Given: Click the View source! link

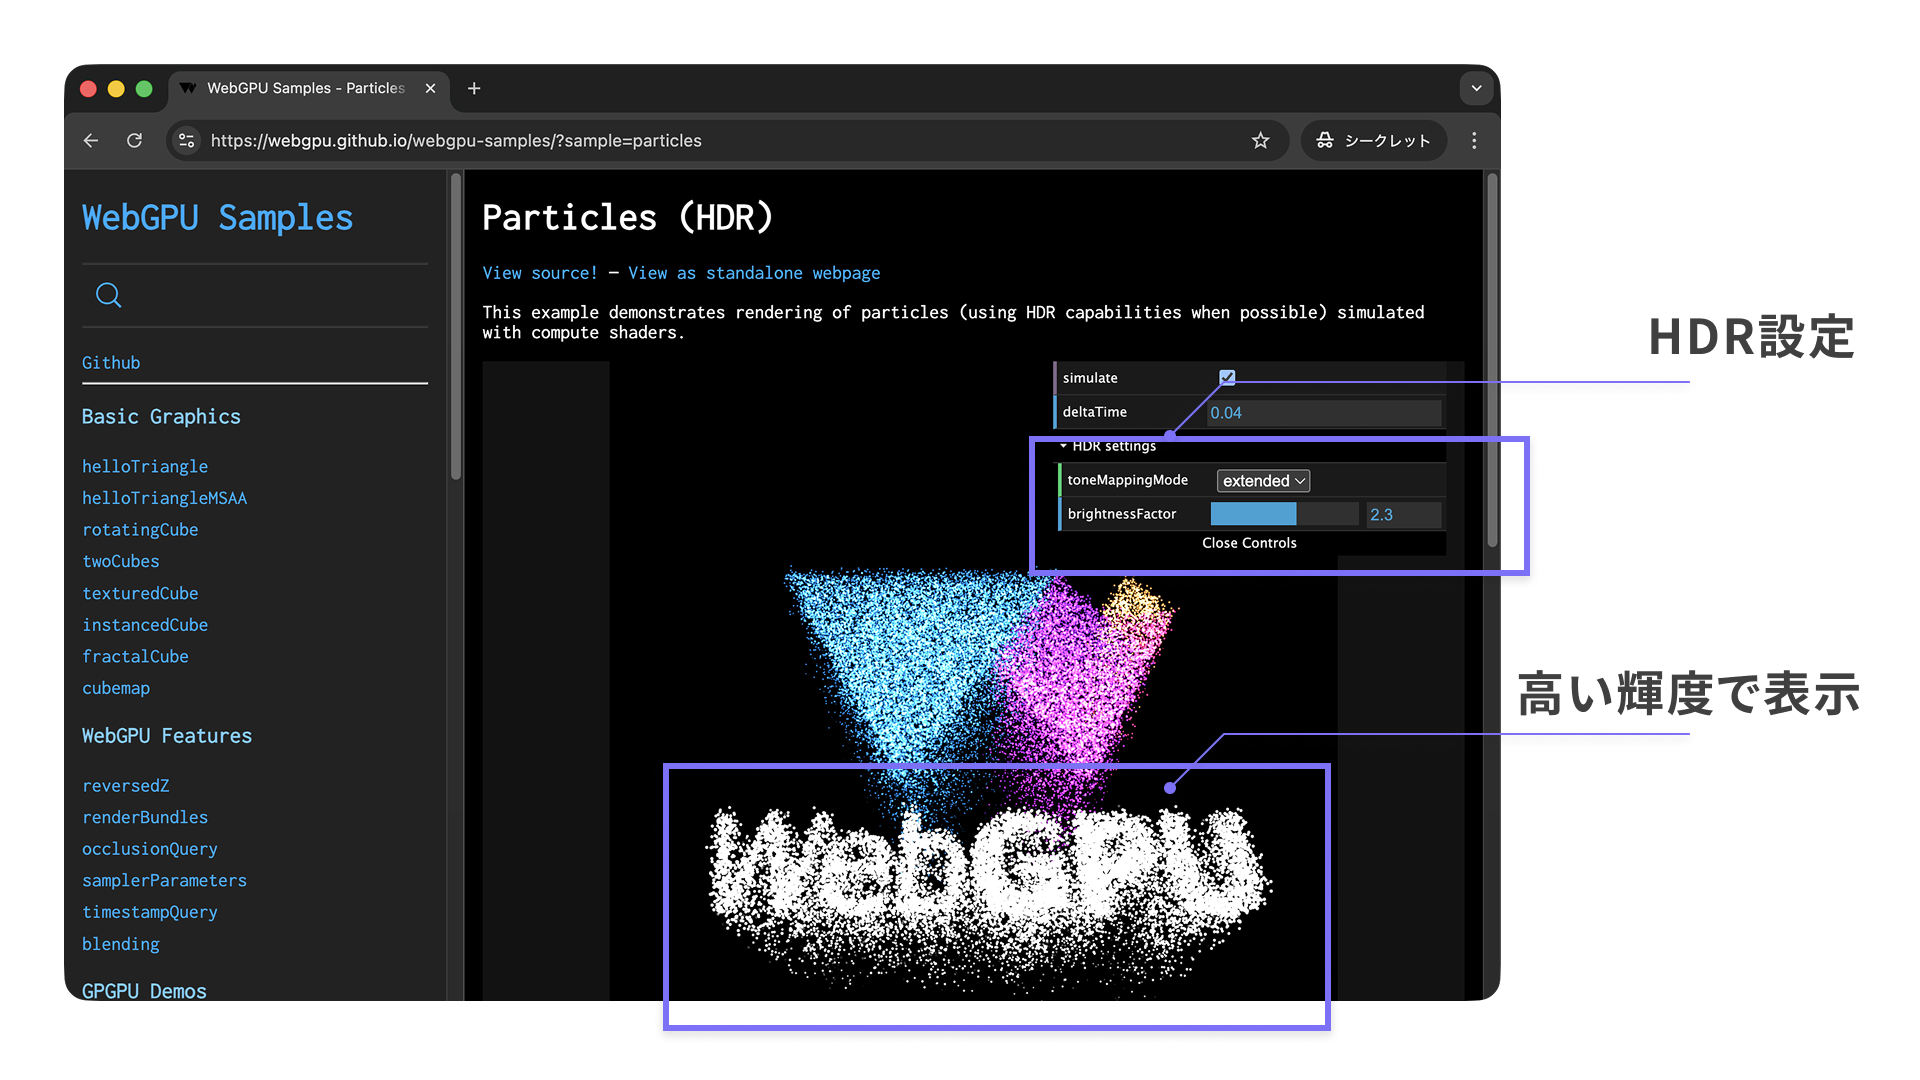Looking at the screenshot, I should coord(540,273).
